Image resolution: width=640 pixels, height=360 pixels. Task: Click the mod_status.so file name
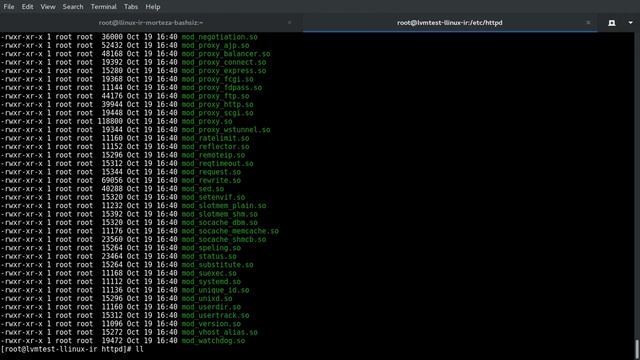click(209, 256)
